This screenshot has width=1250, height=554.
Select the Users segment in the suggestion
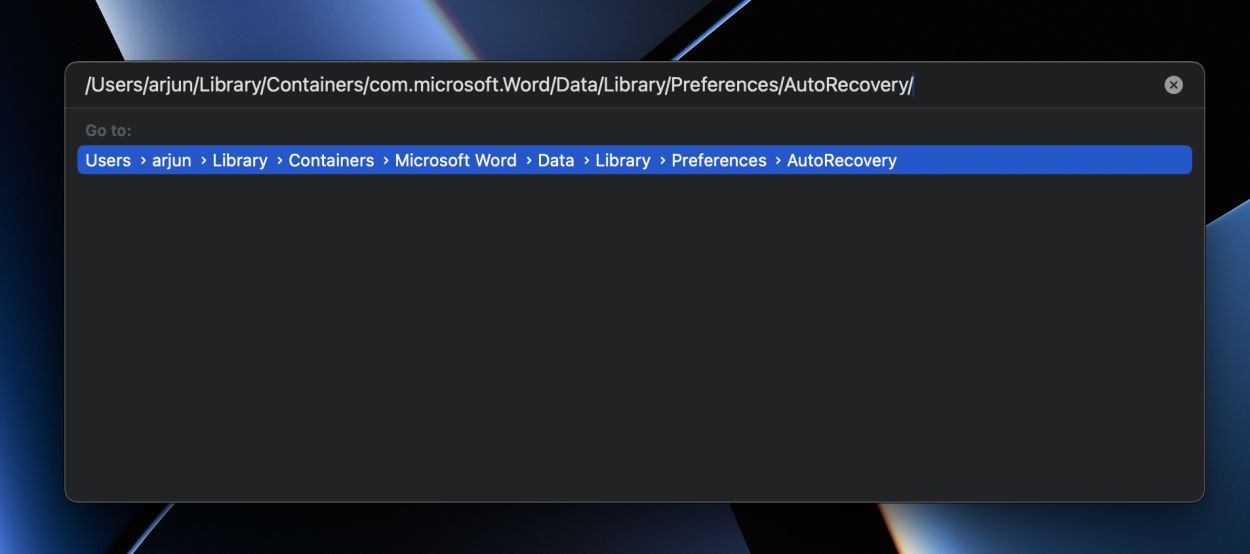pos(108,160)
